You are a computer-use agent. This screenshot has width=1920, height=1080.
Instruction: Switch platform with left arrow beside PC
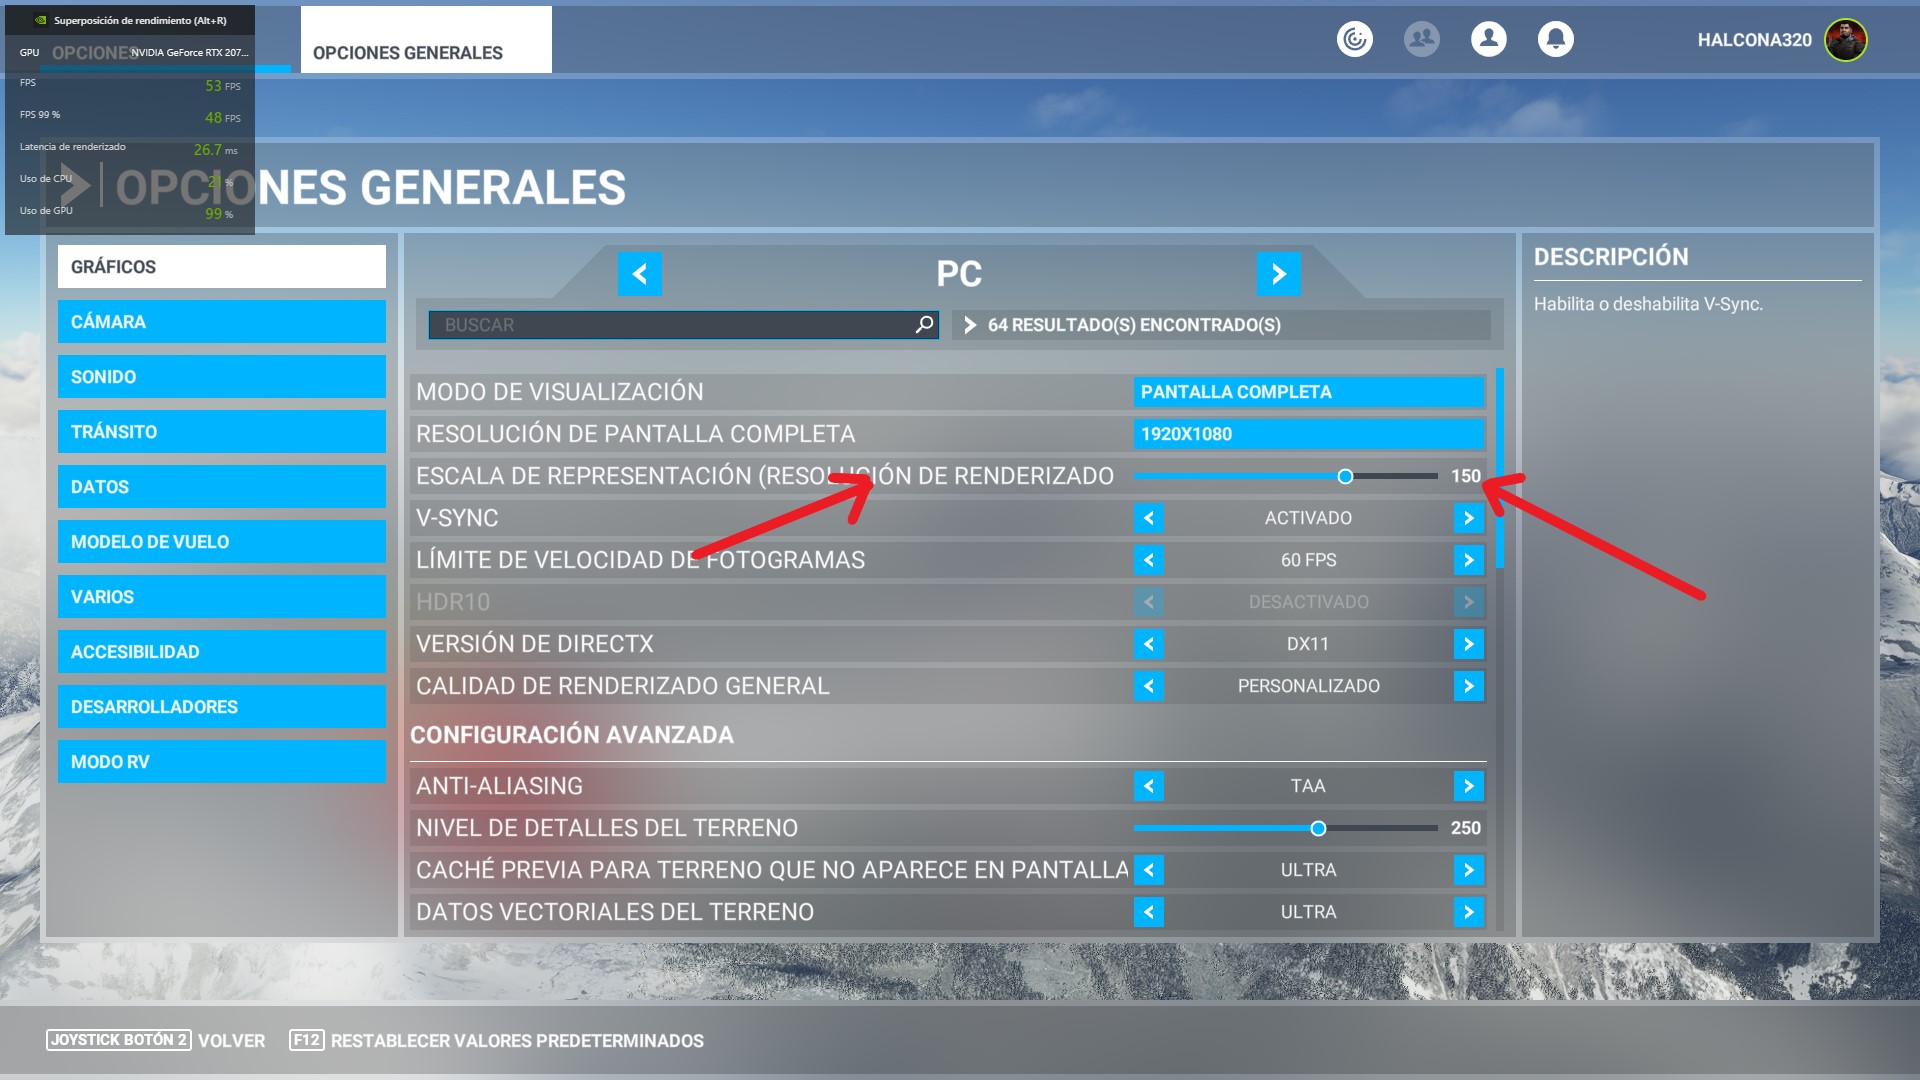[x=640, y=274]
